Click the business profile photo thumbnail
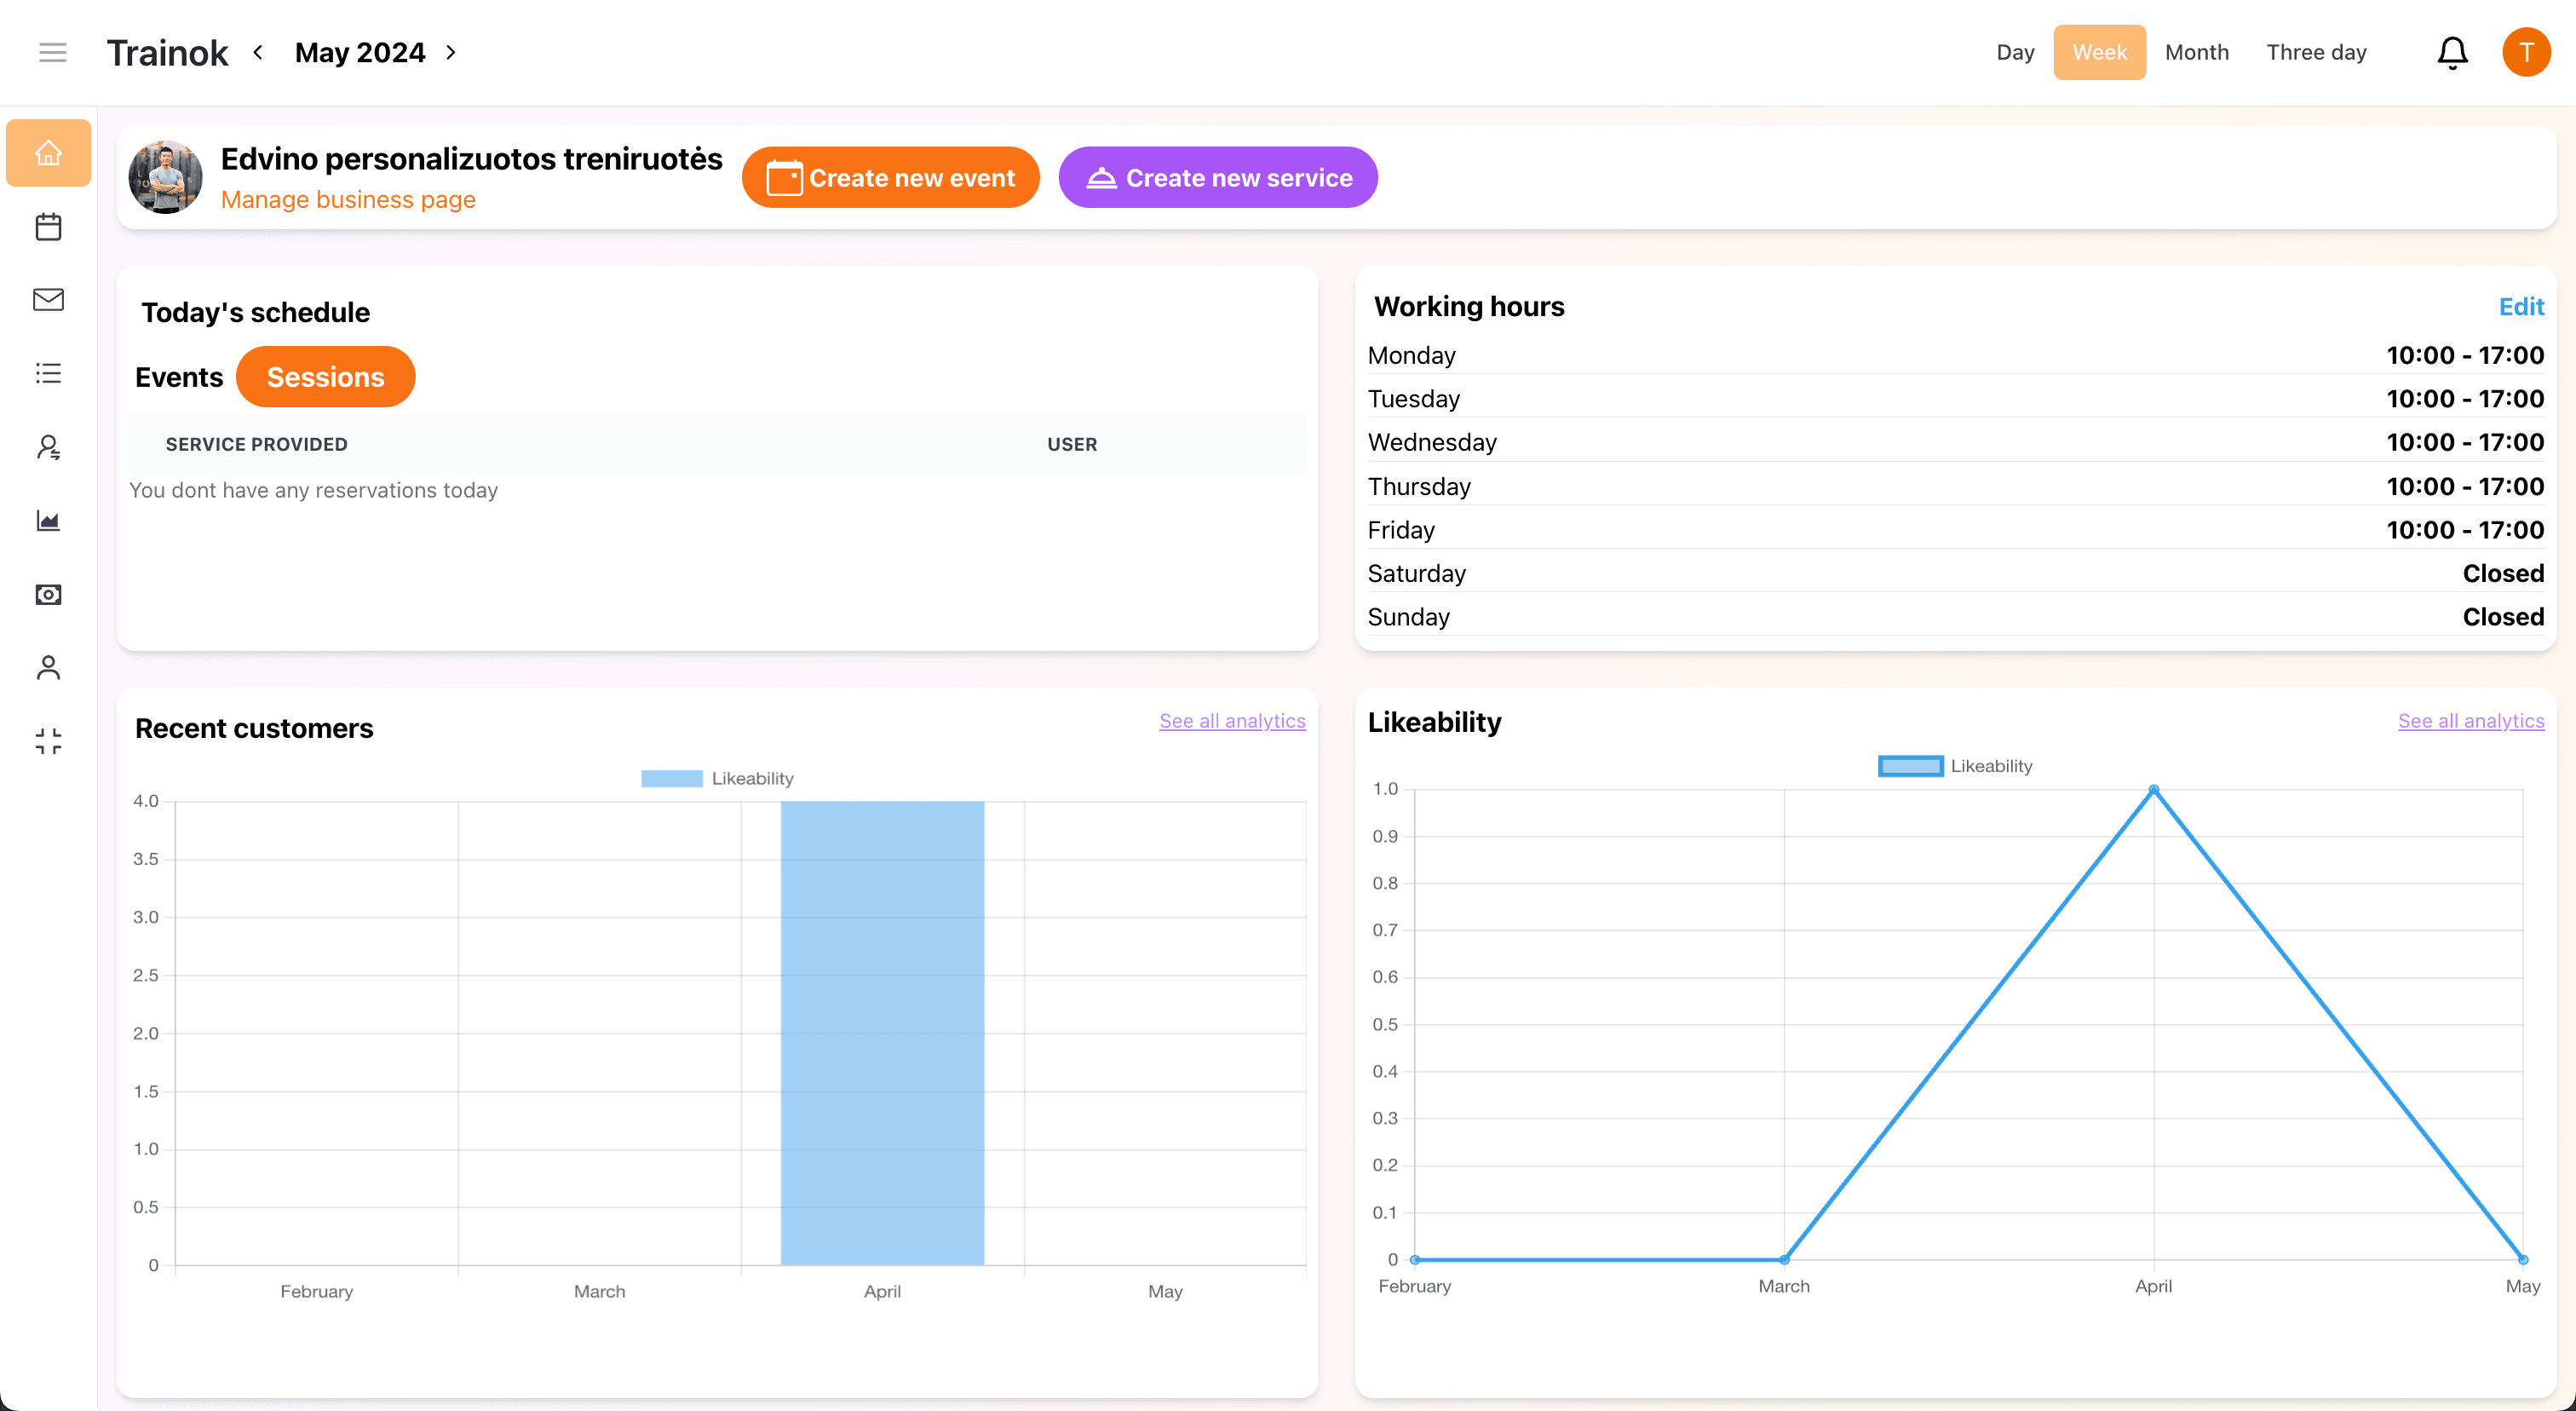 [166, 177]
